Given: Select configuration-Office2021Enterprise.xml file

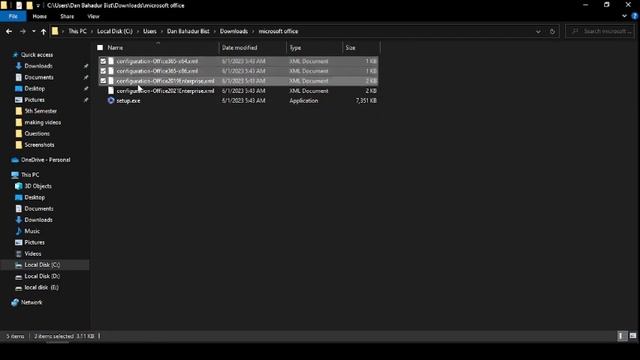Looking at the screenshot, I should [x=165, y=91].
